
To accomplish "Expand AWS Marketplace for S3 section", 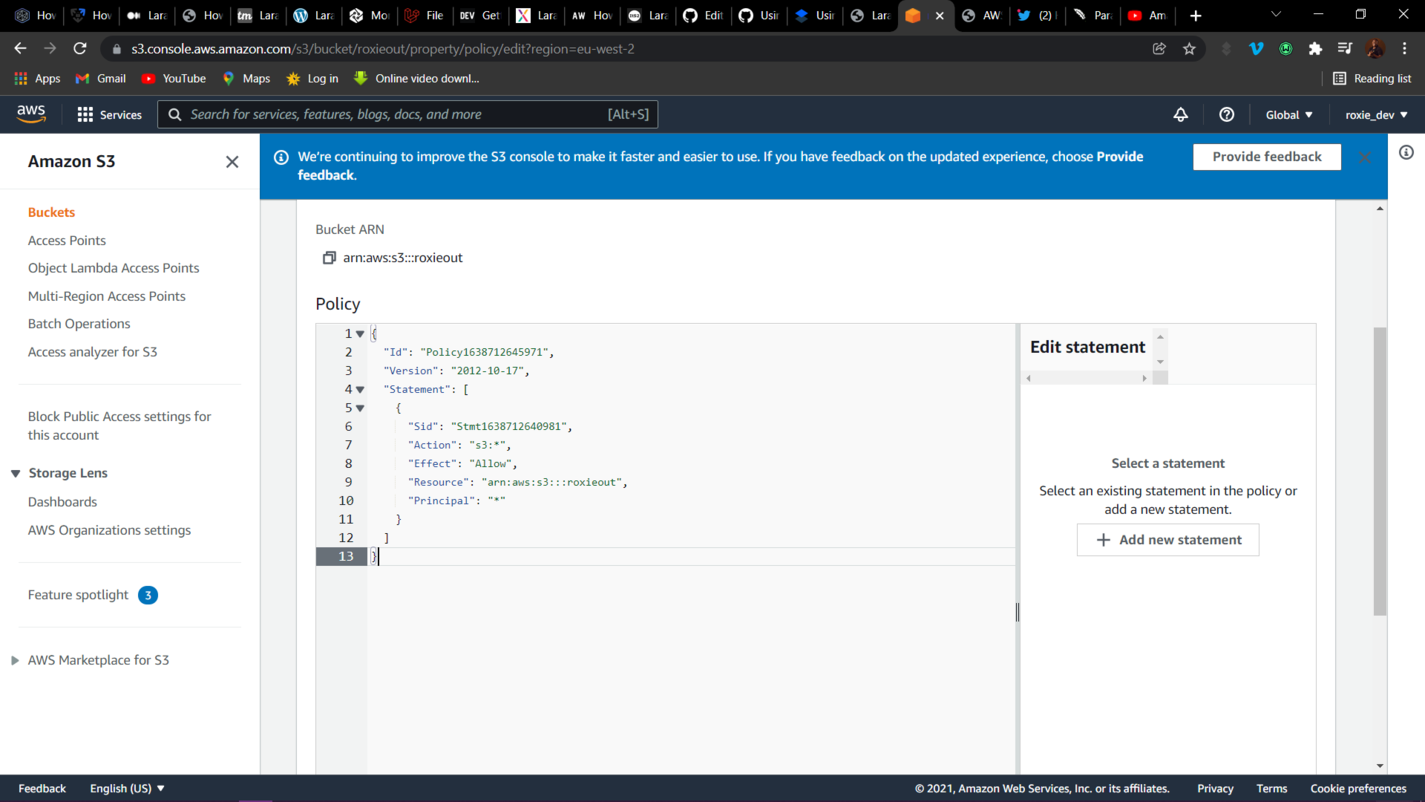I will tap(16, 660).
